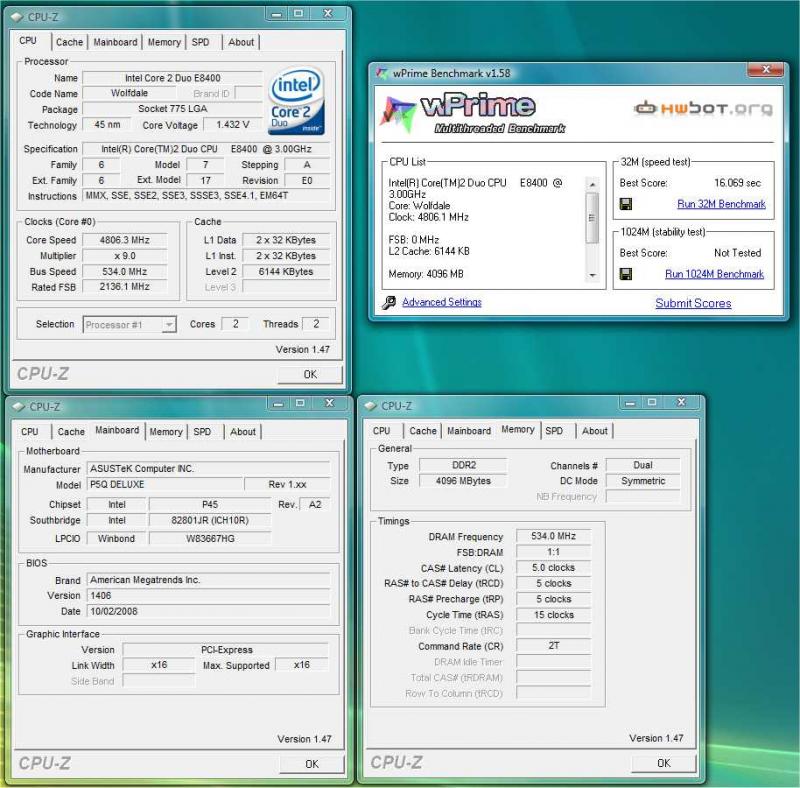Click the Cycle Time value 15 clocks
This screenshot has height=788, width=800.
click(x=553, y=615)
